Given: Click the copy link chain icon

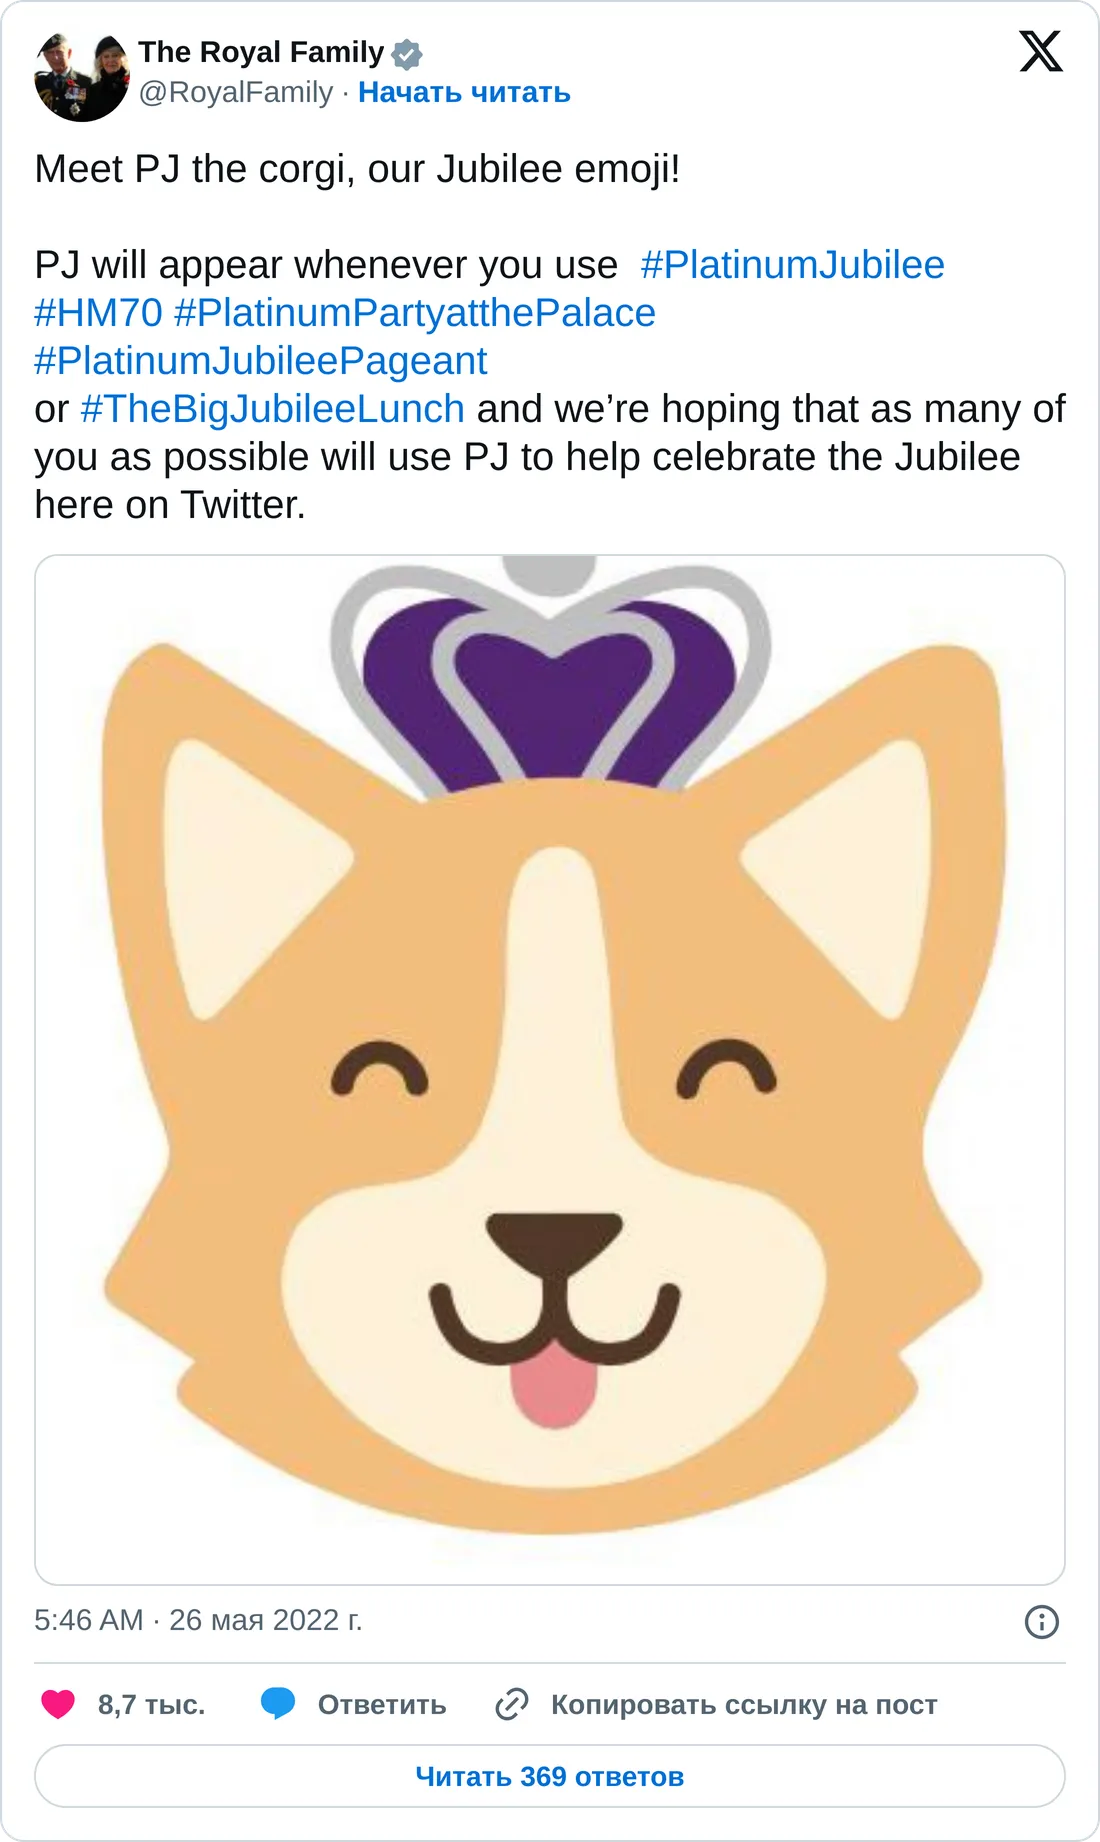Looking at the screenshot, I should (512, 1704).
